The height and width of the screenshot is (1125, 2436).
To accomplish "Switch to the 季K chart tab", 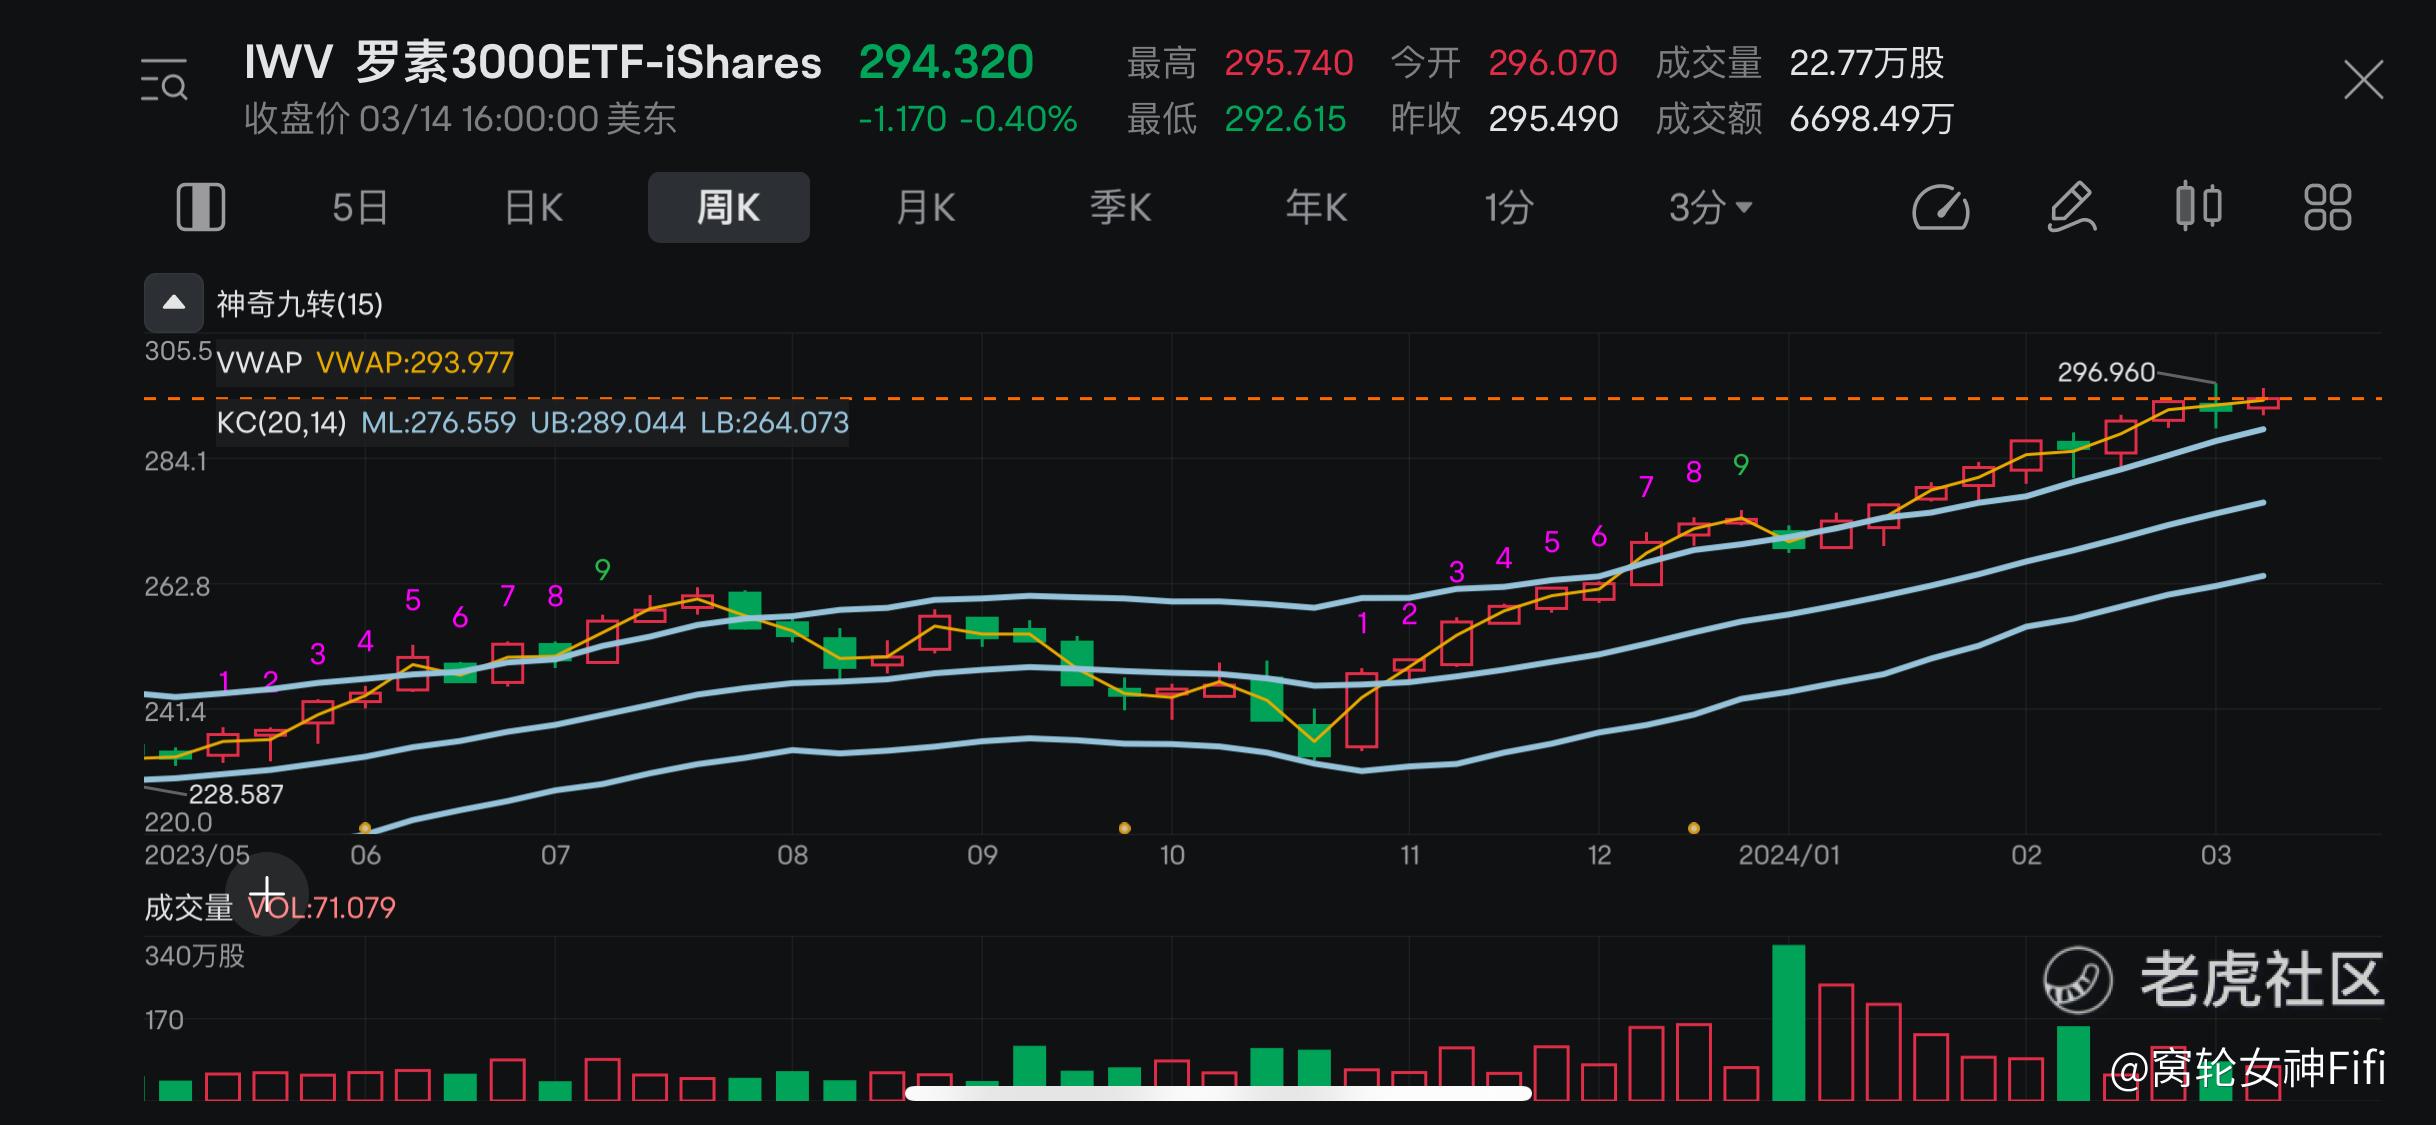I will [1121, 208].
